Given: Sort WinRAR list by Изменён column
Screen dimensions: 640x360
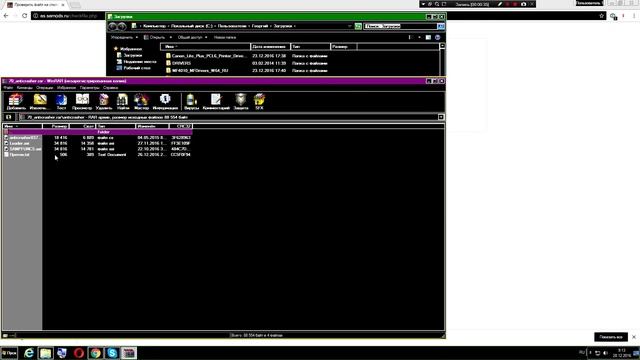Looking at the screenshot, I should [x=152, y=126].
